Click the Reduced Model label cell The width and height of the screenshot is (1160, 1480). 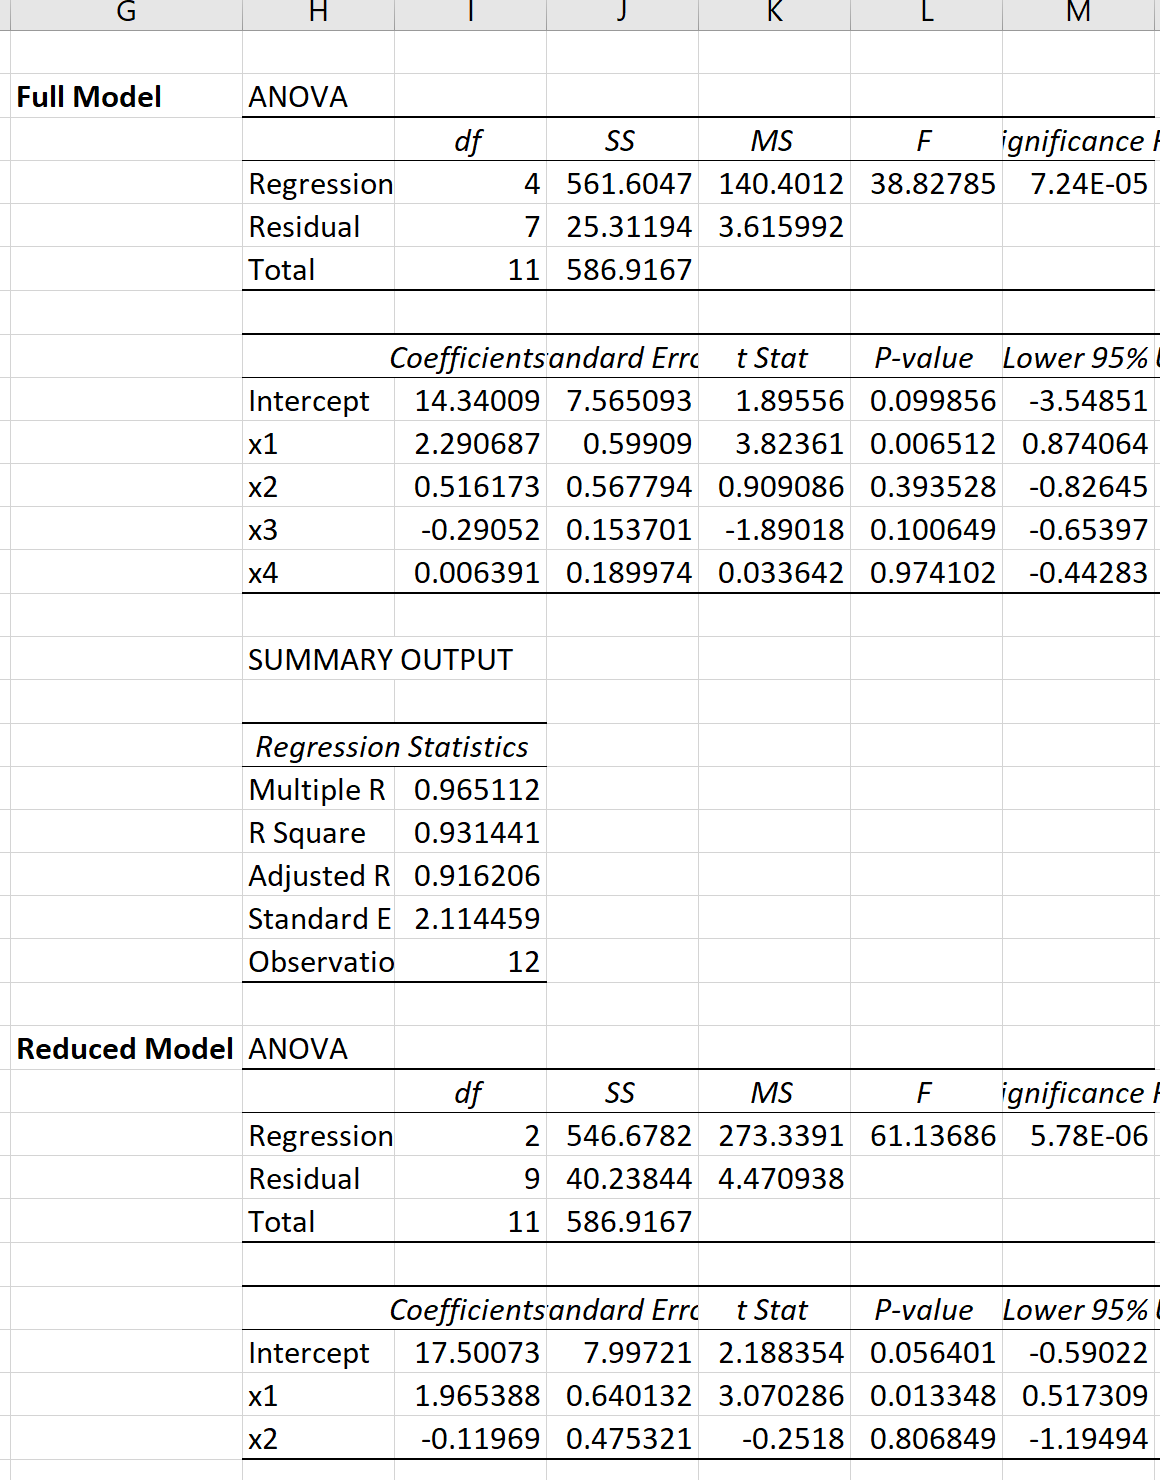(x=126, y=1048)
